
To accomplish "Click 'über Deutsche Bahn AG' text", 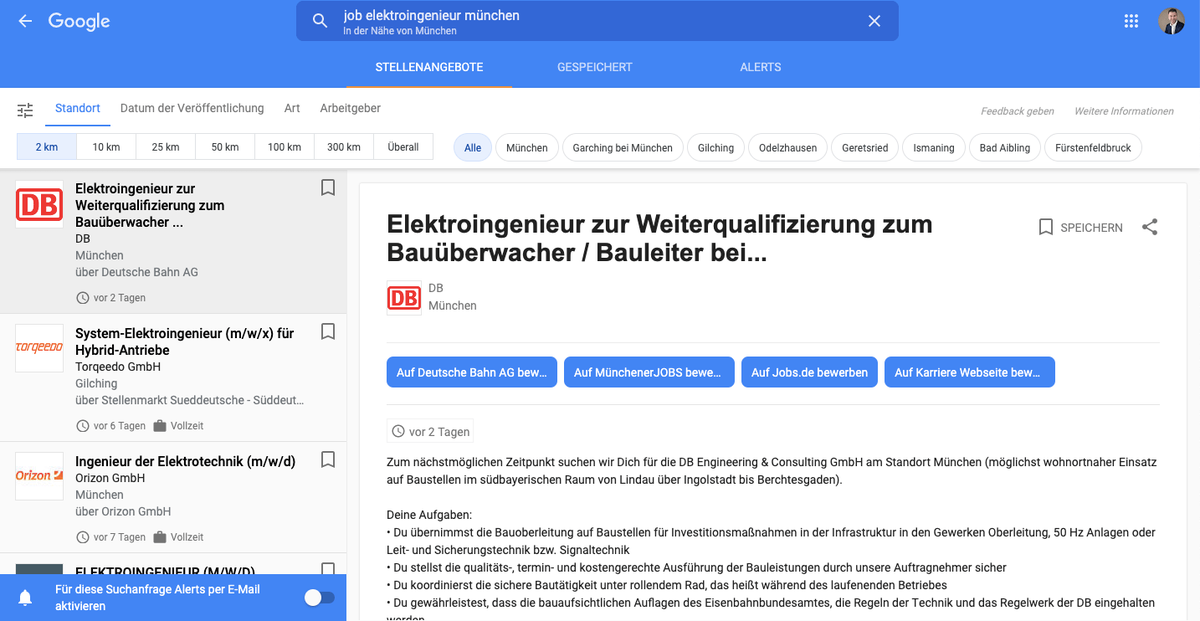I will click(x=137, y=272).
